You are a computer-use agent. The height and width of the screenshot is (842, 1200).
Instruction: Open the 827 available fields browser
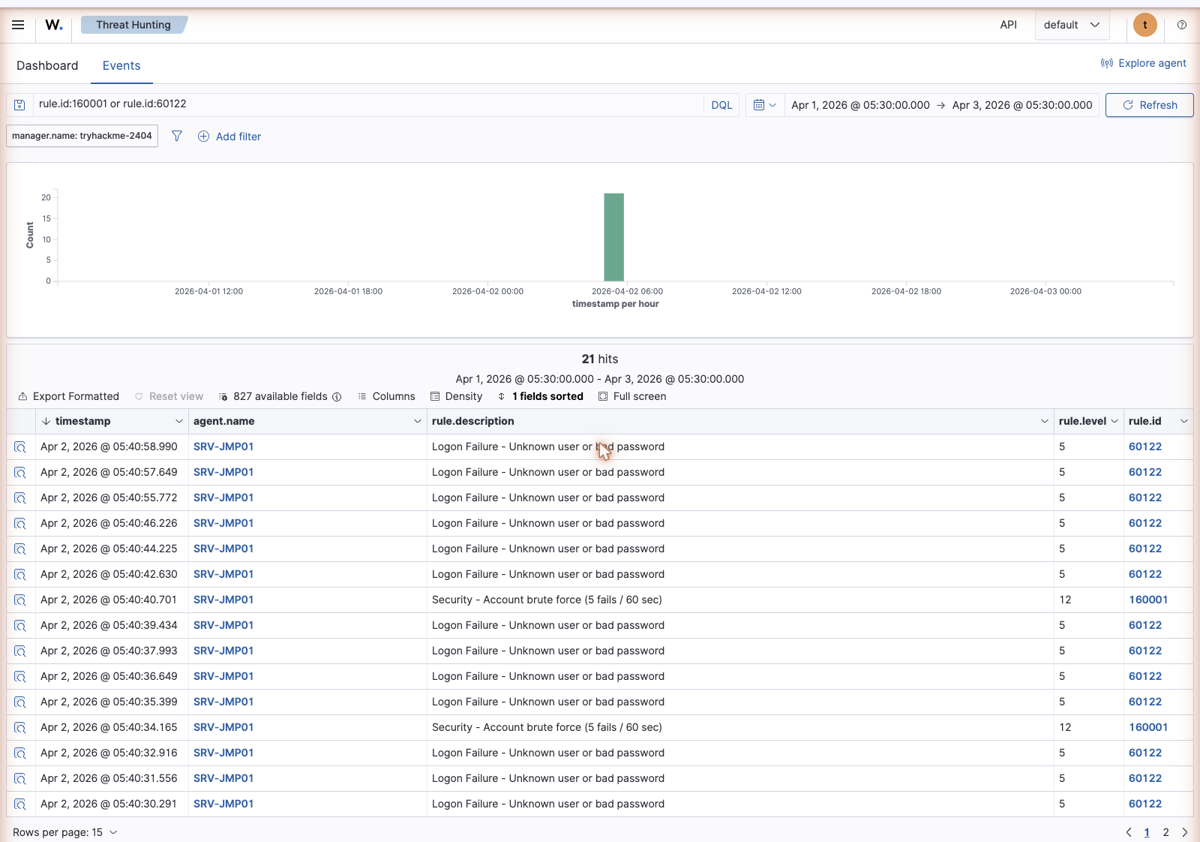(273, 397)
